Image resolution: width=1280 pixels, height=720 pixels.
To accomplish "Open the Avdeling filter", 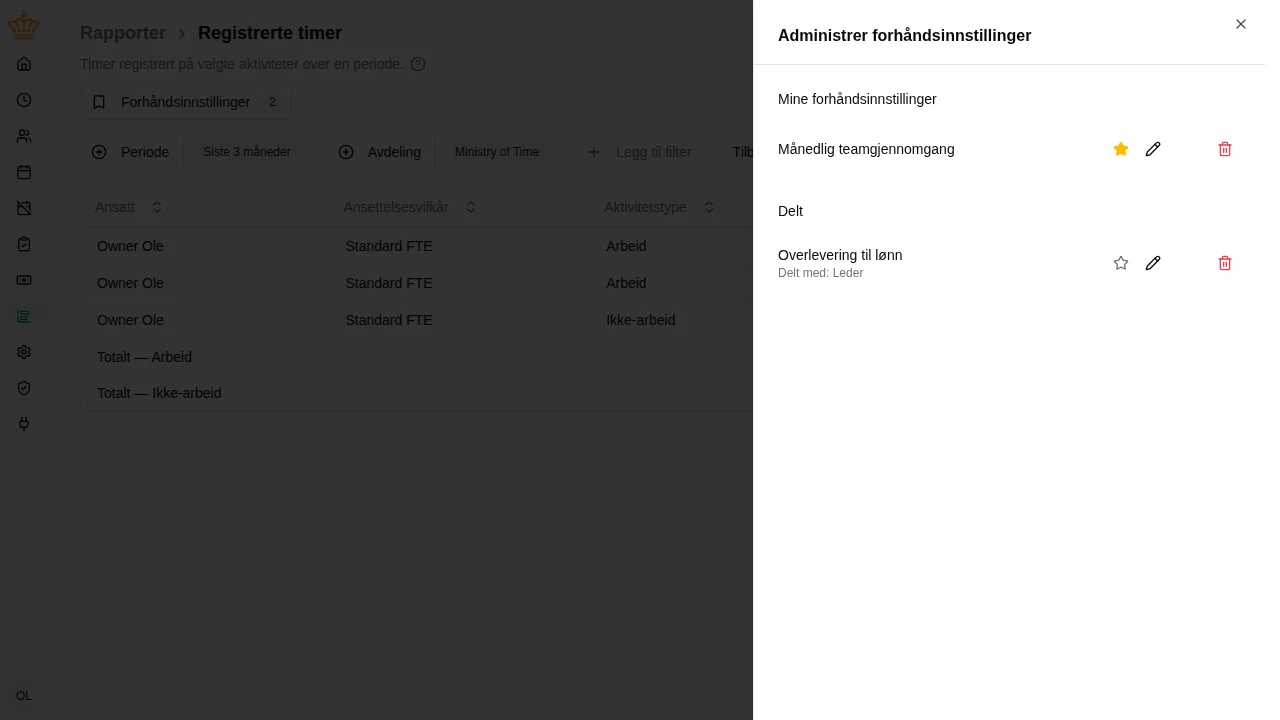I will (380, 152).
